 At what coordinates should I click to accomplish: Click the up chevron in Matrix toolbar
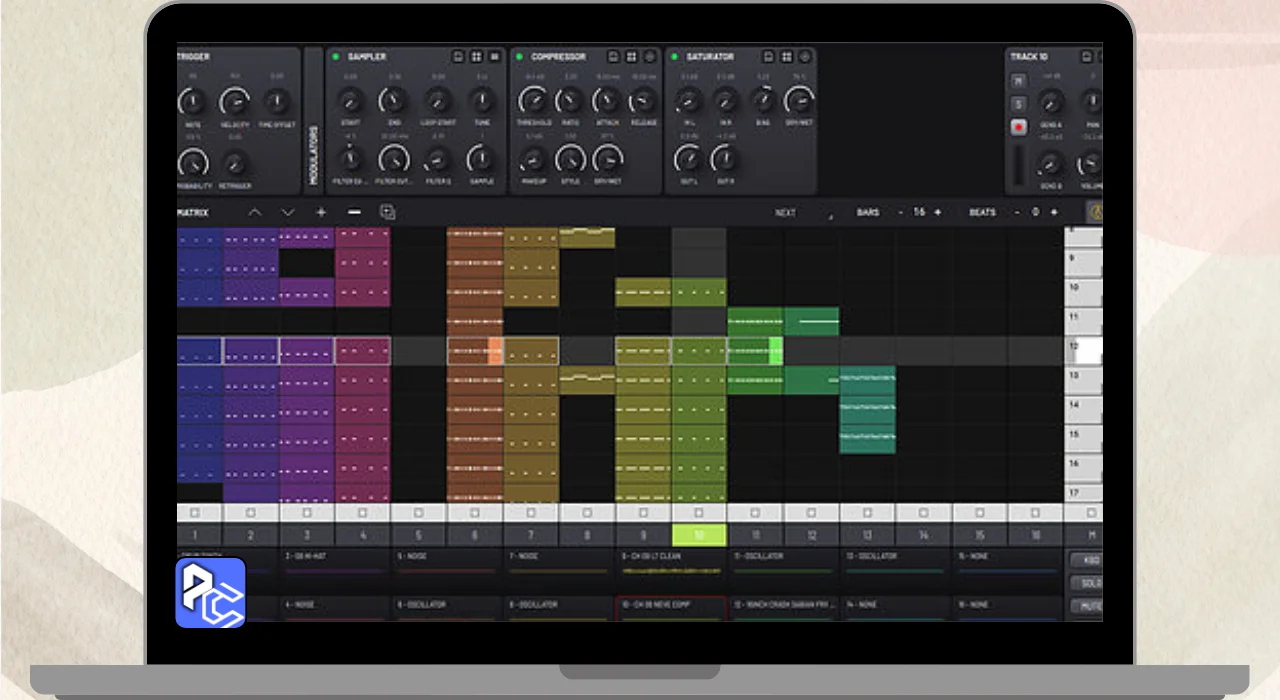pyautogui.click(x=255, y=212)
